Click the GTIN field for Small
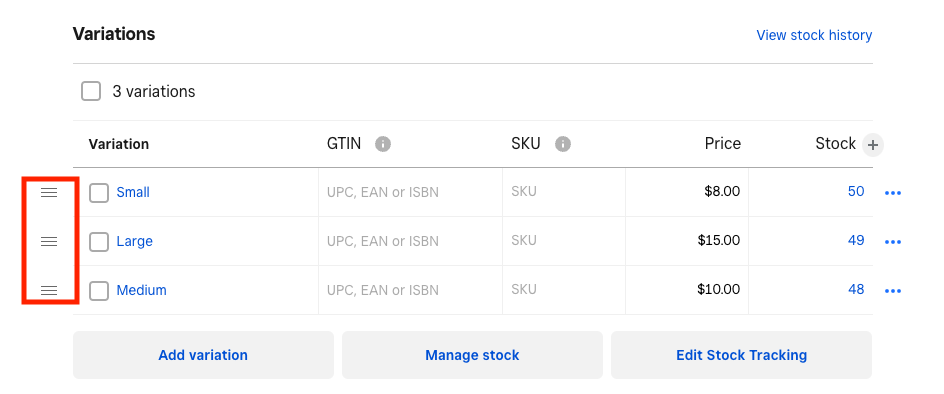The width and height of the screenshot is (944, 394). 410,192
